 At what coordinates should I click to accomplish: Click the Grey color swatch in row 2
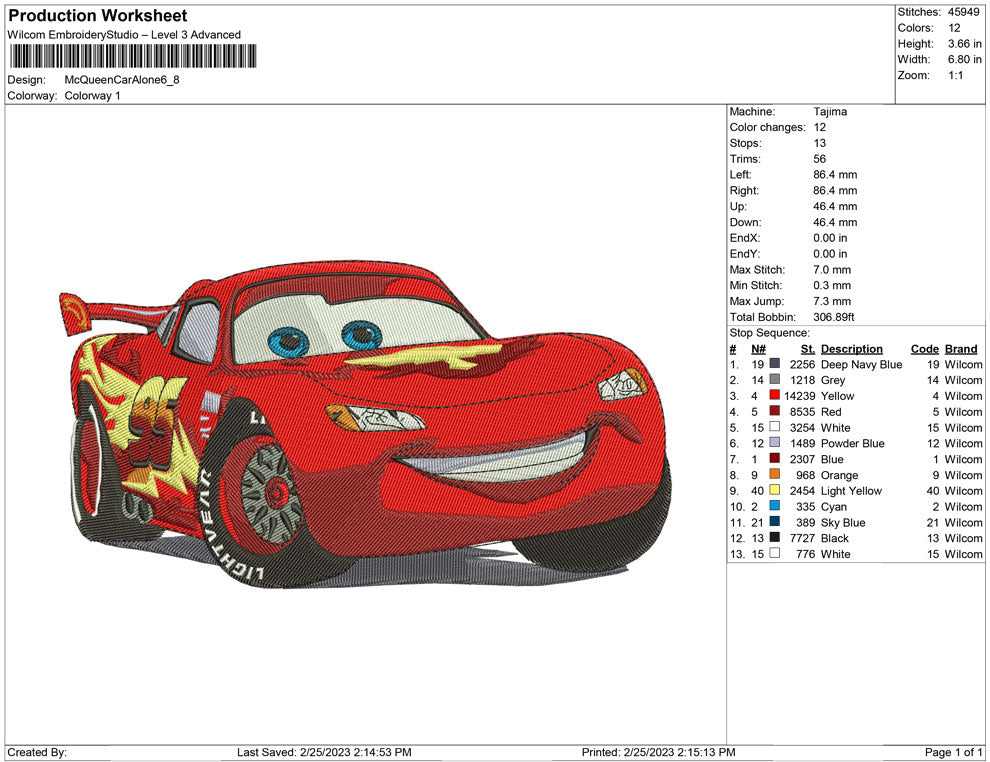pos(775,379)
